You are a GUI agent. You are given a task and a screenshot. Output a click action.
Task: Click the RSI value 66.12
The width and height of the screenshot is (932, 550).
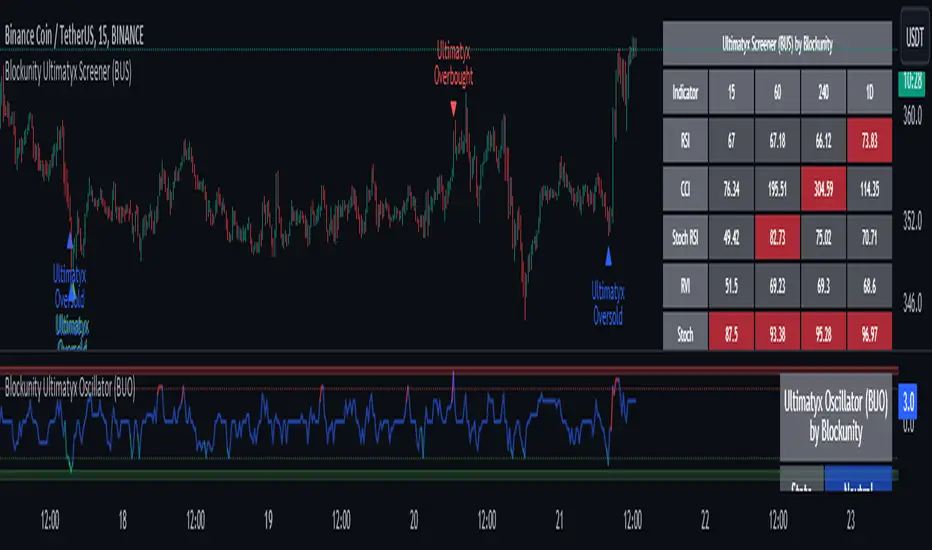(x=823, y=140)
